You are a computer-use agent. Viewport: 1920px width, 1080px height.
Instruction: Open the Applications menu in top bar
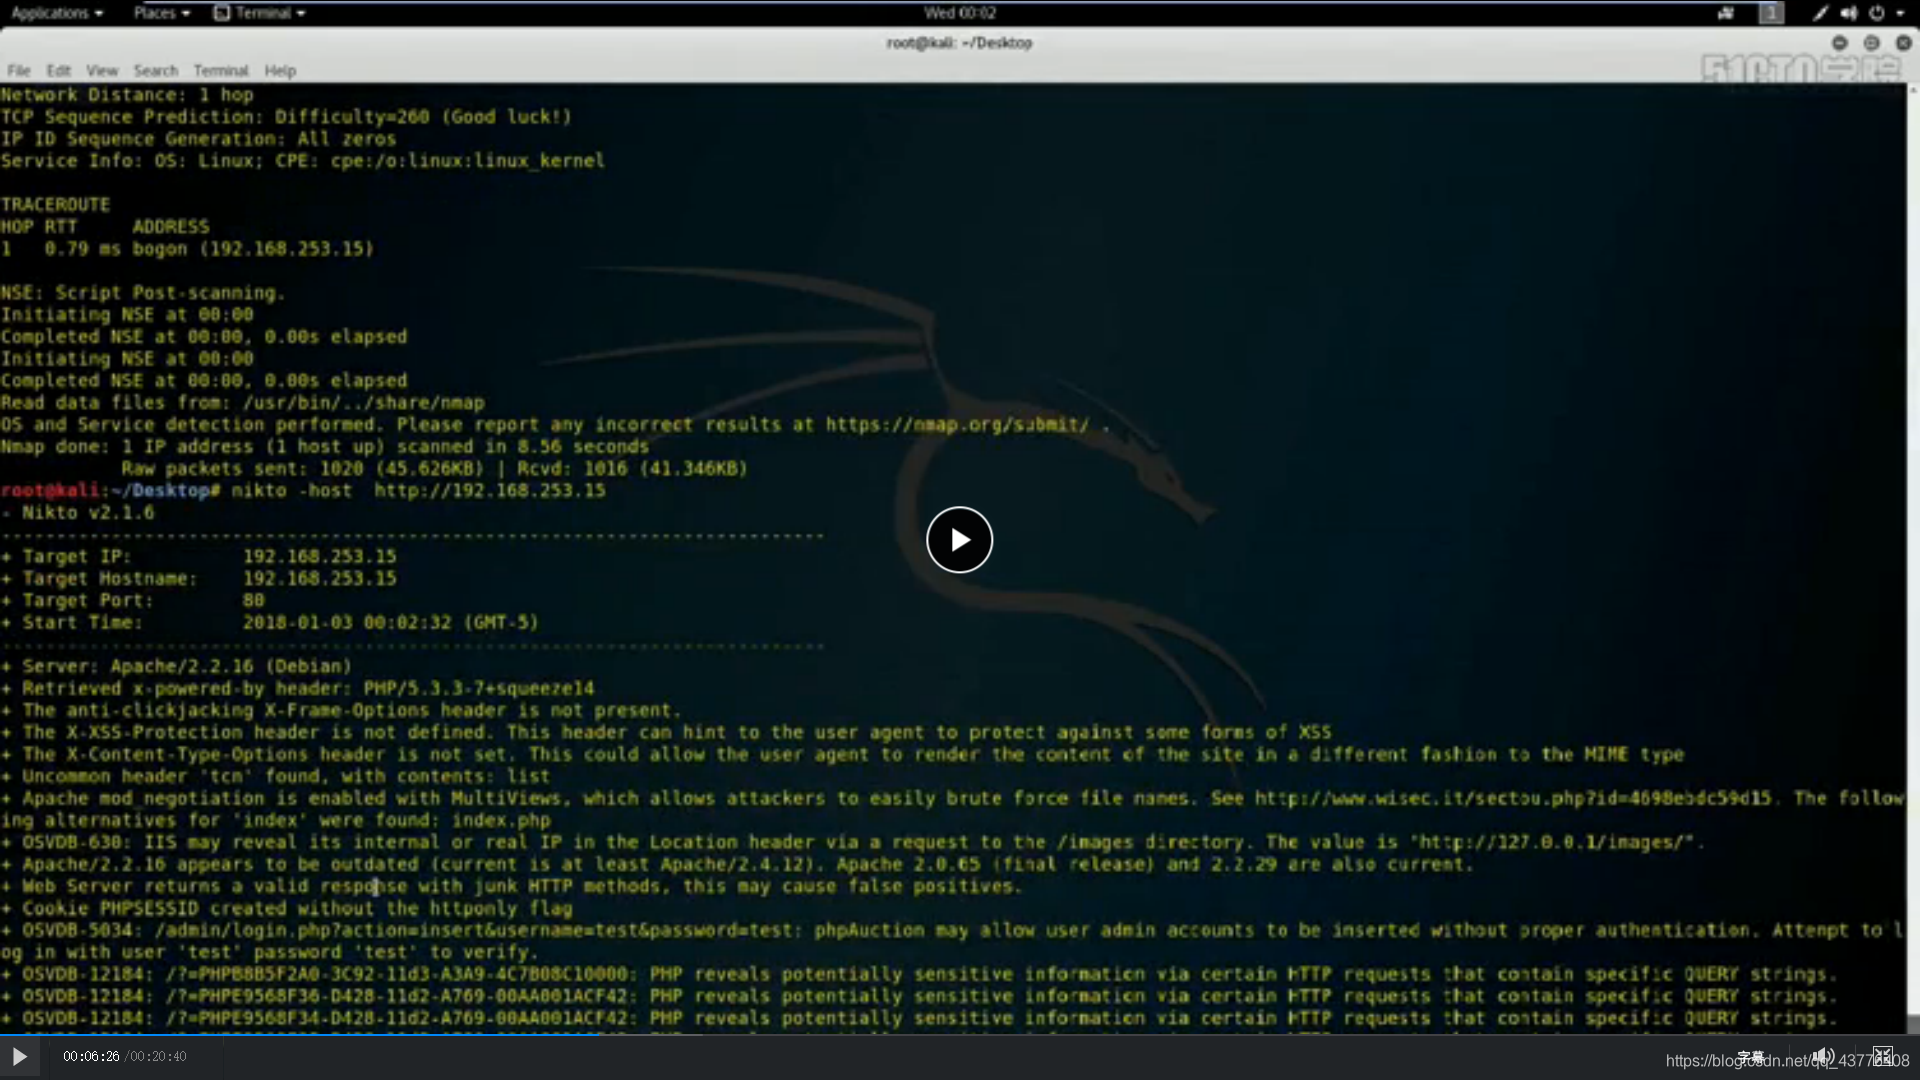(x=56, y=13)
